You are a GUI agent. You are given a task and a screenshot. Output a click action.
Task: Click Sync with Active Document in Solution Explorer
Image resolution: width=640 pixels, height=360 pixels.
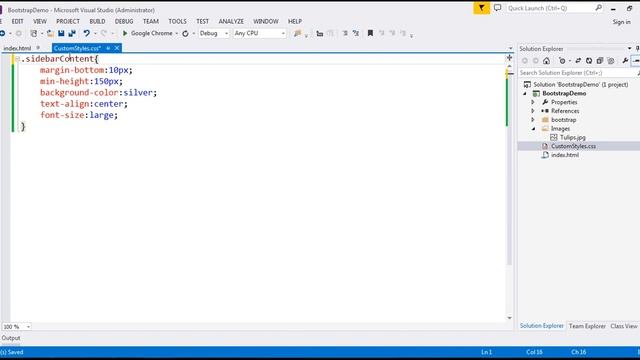578,61
